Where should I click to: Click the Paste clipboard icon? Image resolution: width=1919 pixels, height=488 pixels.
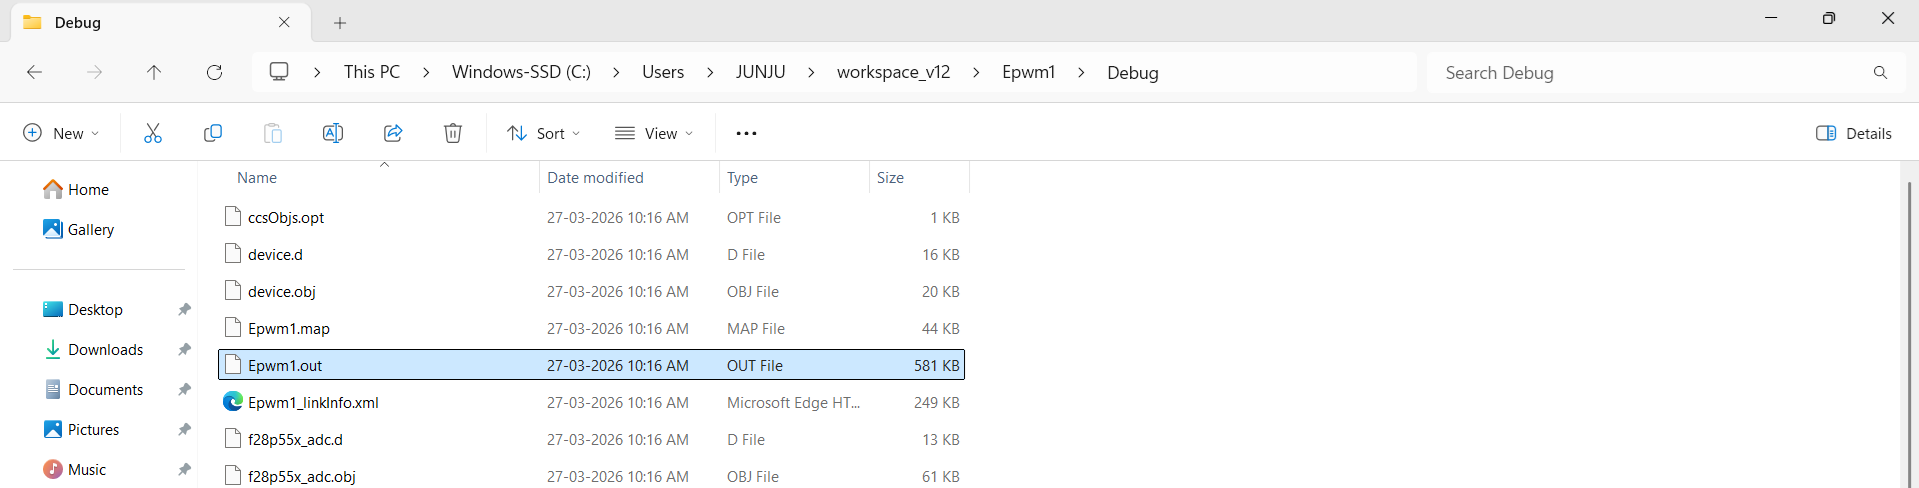(x=273, y=133)
